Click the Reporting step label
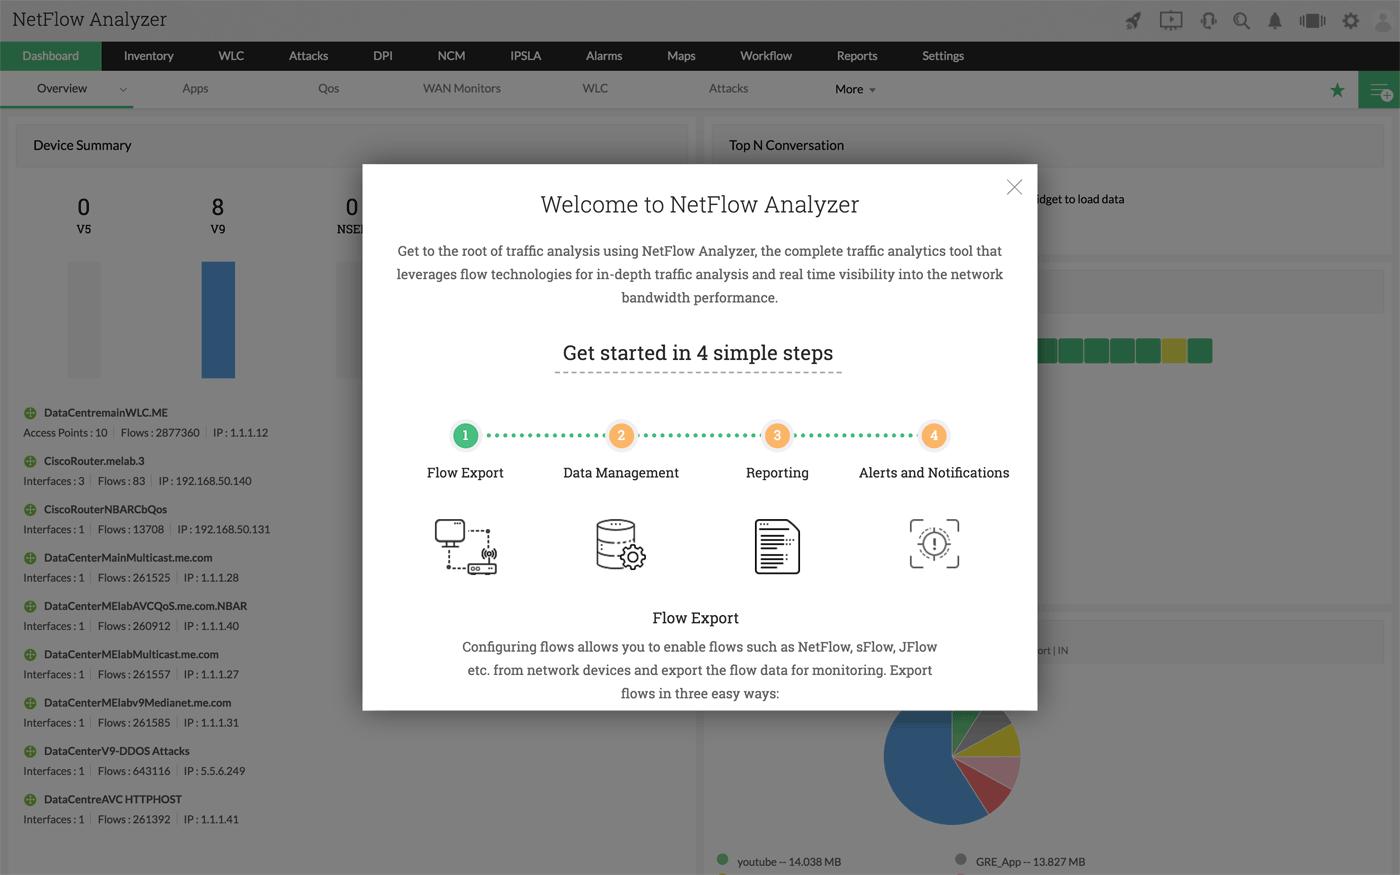This screenshot has width=1400, height=875. pos(777,473)
